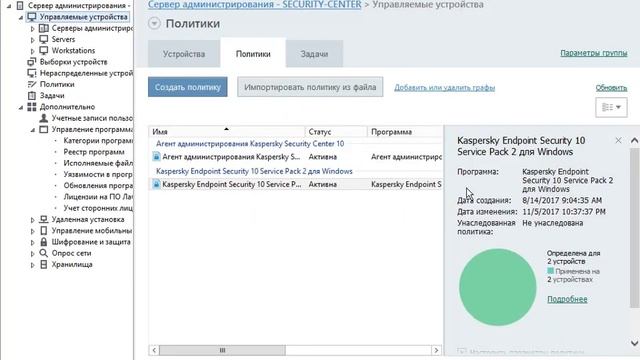Close the policy details side panel

618,141
